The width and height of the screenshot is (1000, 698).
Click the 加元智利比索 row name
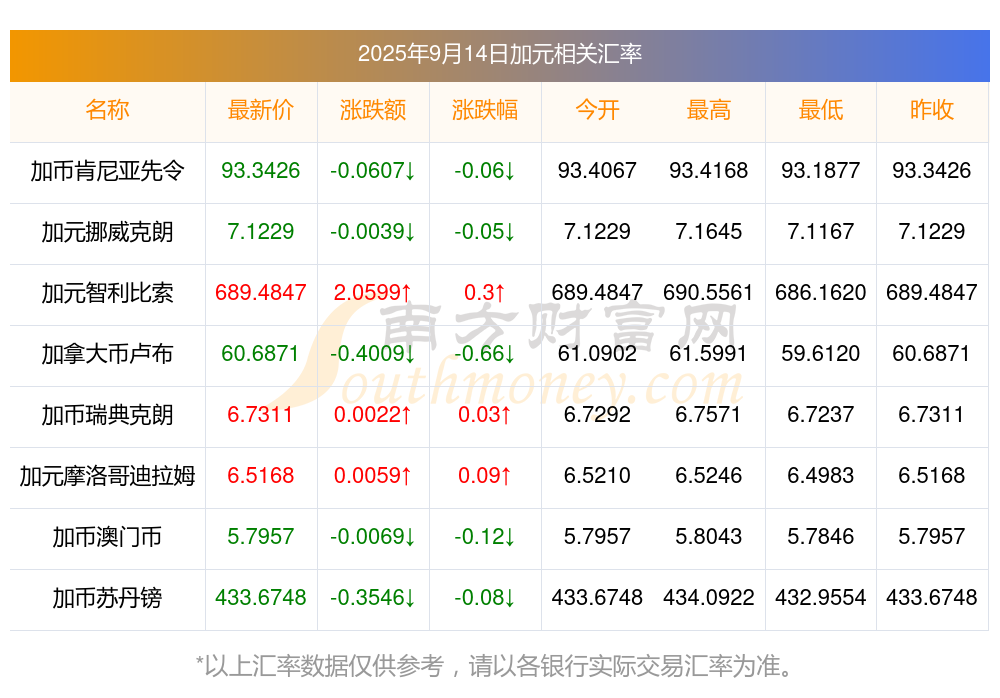pyautogui.click(x=107, y=293)
